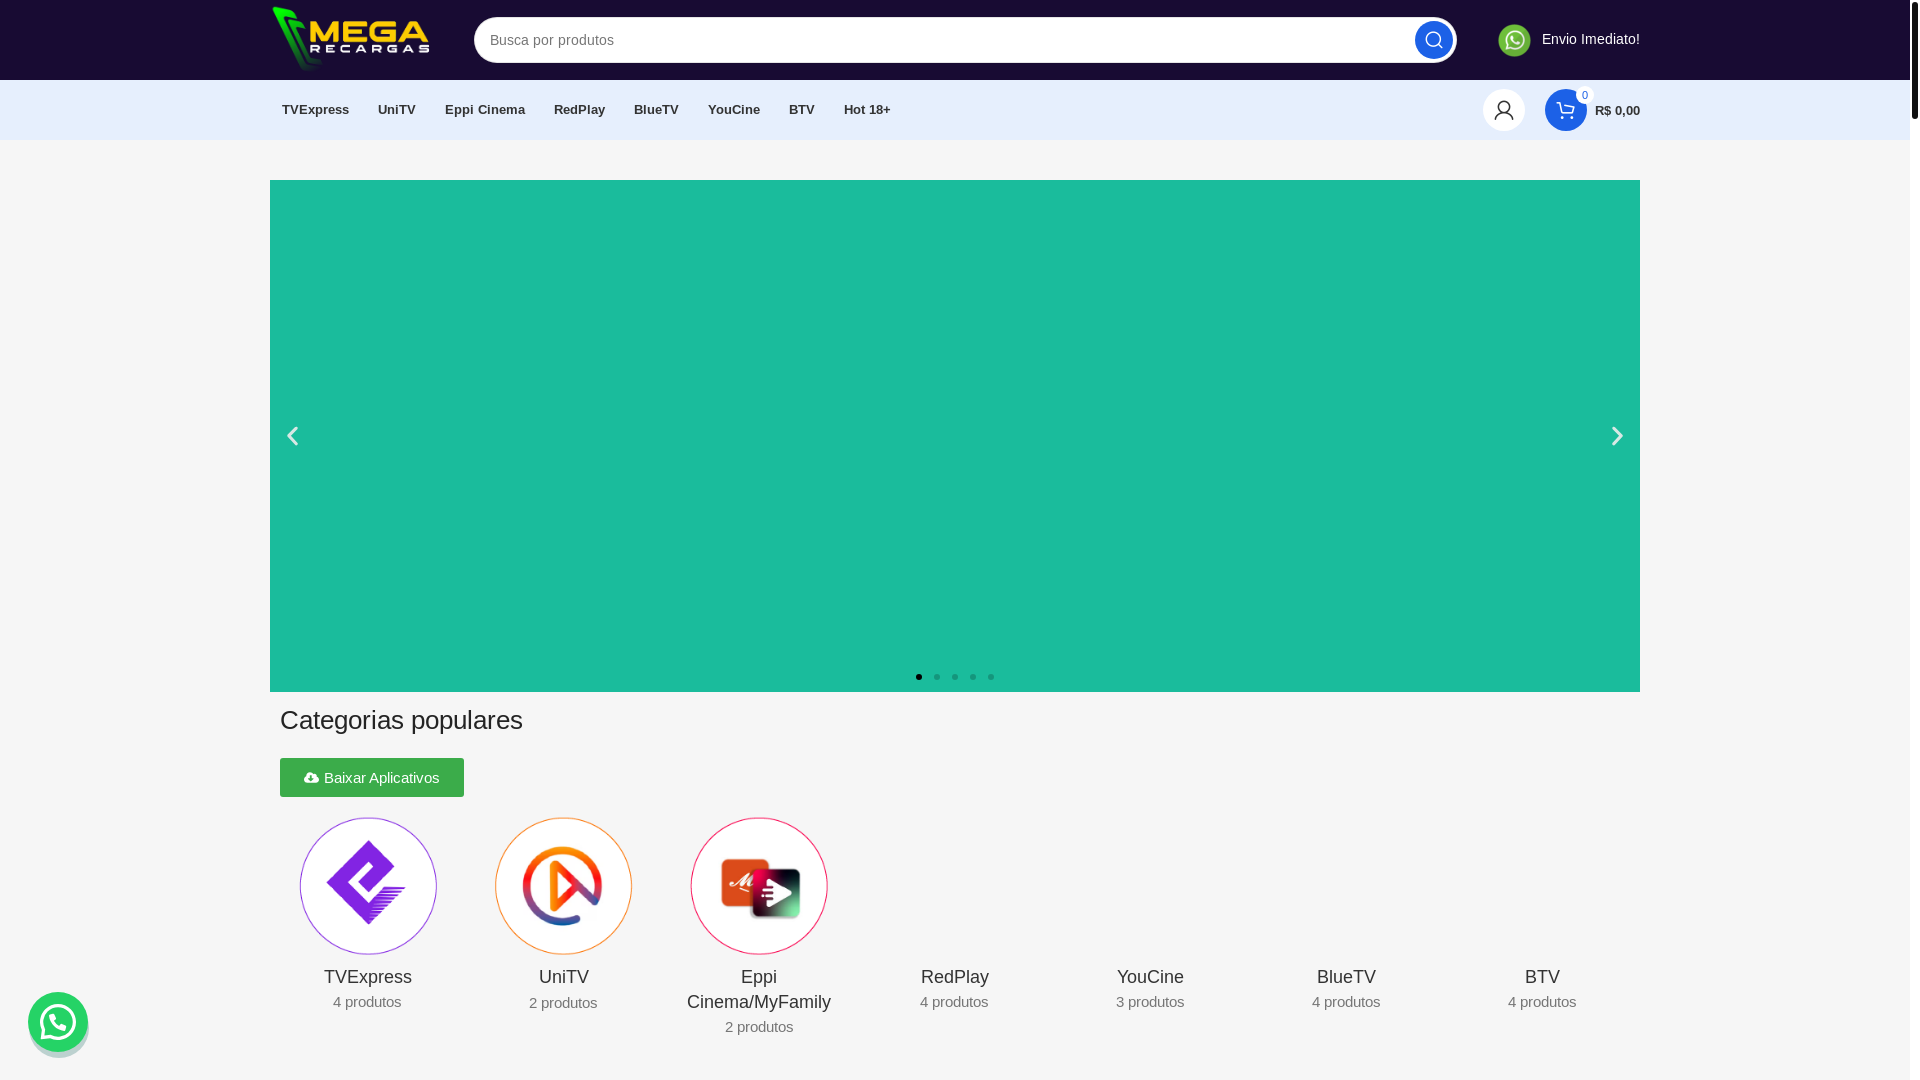This screenshot has width=1920, height=1080.
Task: Open the floating WhatsApp chat button
Action: [58, 1022]
